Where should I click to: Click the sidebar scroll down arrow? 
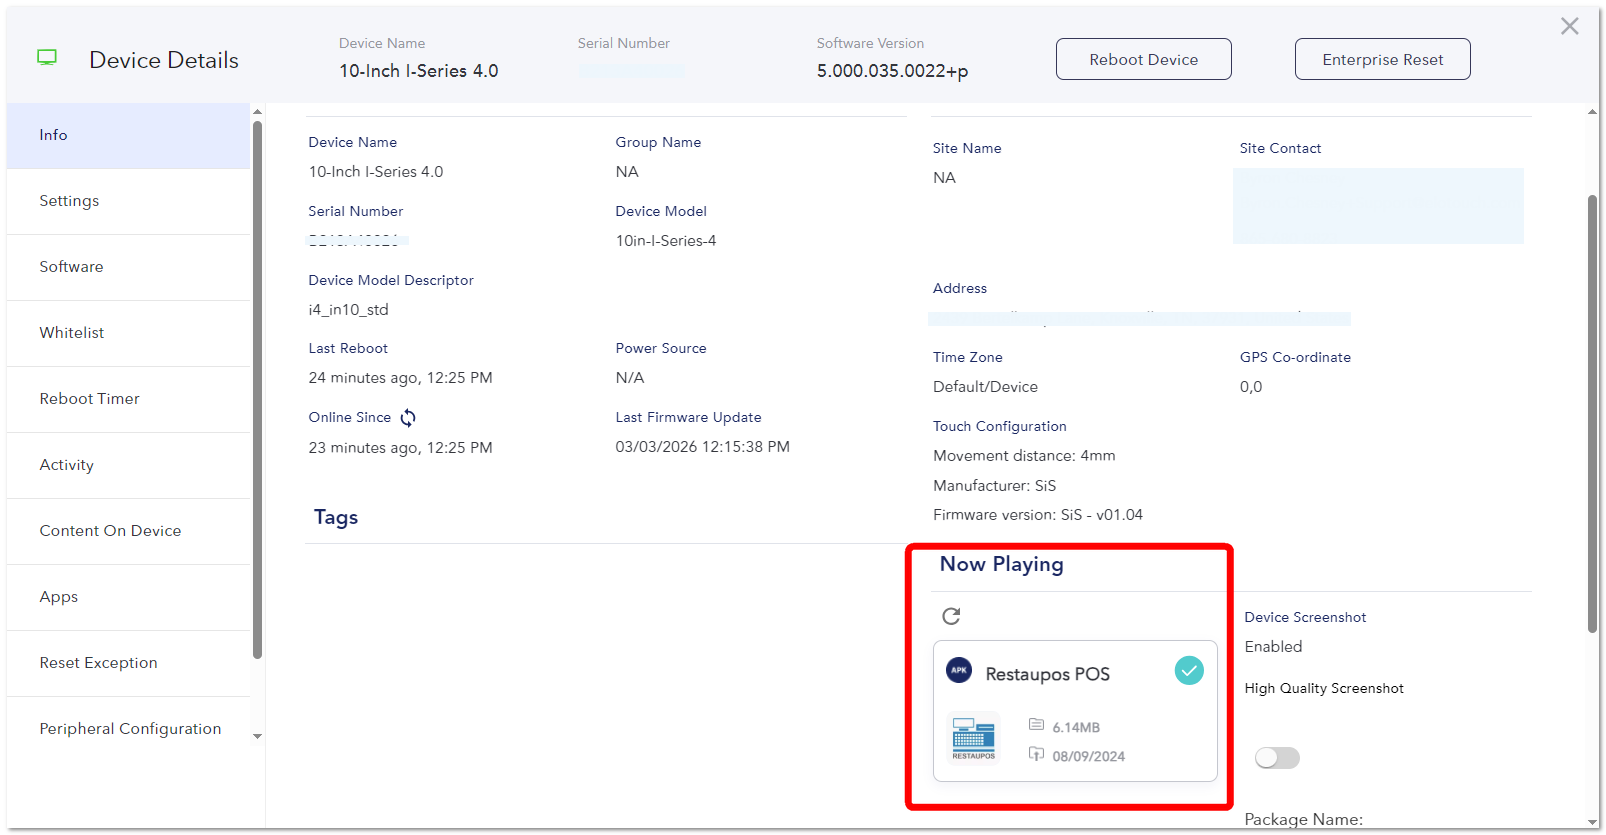[257, 736]
